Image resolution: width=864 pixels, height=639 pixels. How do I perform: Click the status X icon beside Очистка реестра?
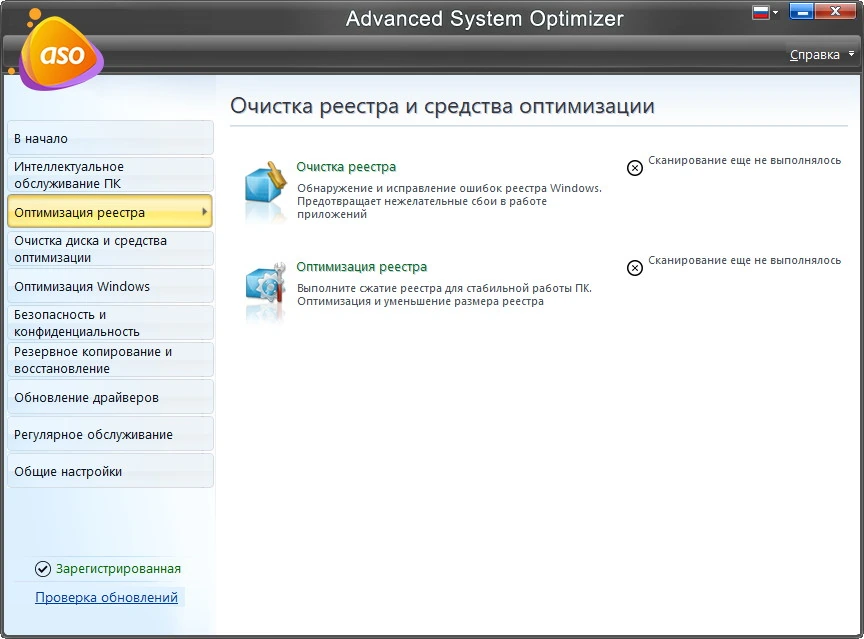click(635, 168)
